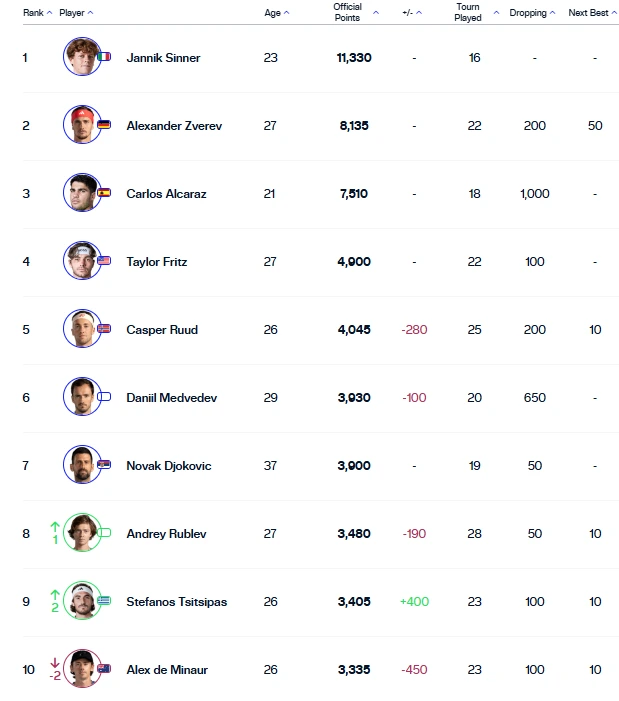The image size is (619, 701).
Task: Open Novak Djokovic's name link
Action: coord(169,466)
